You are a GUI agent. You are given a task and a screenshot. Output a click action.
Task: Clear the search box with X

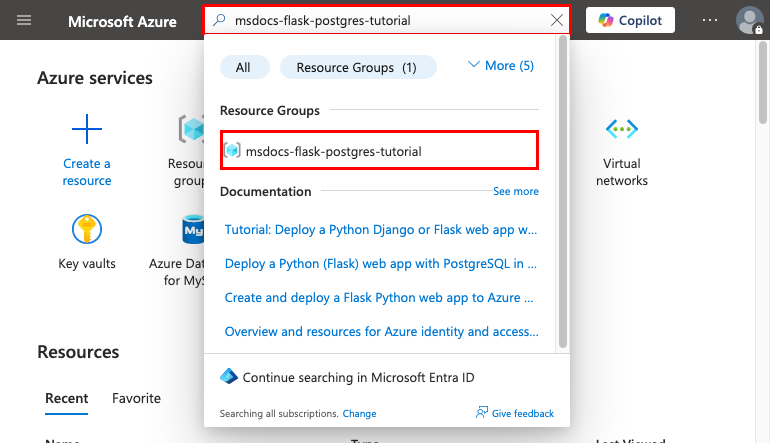pyautogui.click(x=557, y=20)
